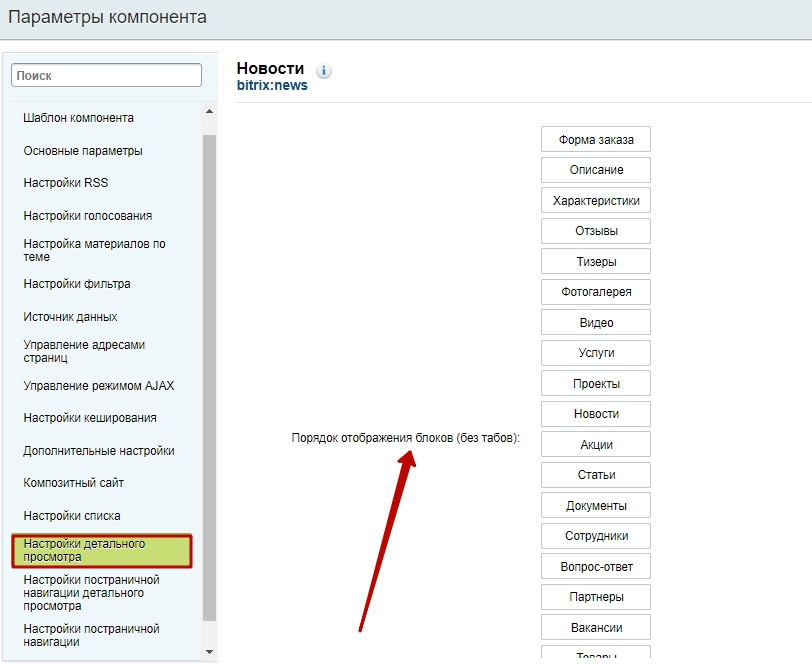The height and width of the screenshot is (670, 812).
Task: Open highlighted Настройки детального просмотра
Action: tap(102, 551)
